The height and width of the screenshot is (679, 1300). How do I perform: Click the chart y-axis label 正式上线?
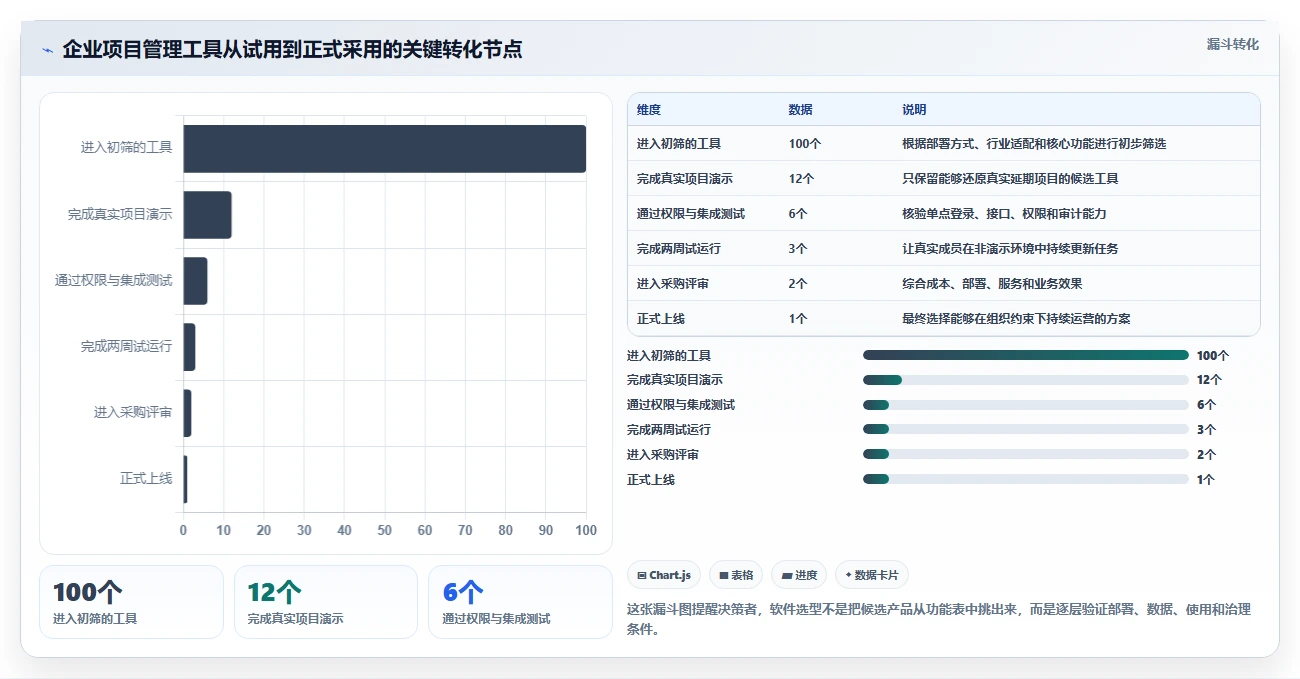[x=146, y=479]
